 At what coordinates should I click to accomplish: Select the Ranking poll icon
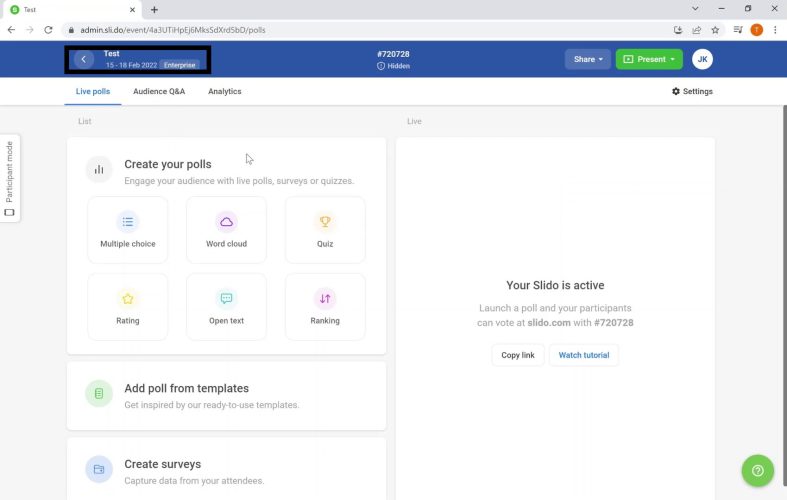(325, 299)
